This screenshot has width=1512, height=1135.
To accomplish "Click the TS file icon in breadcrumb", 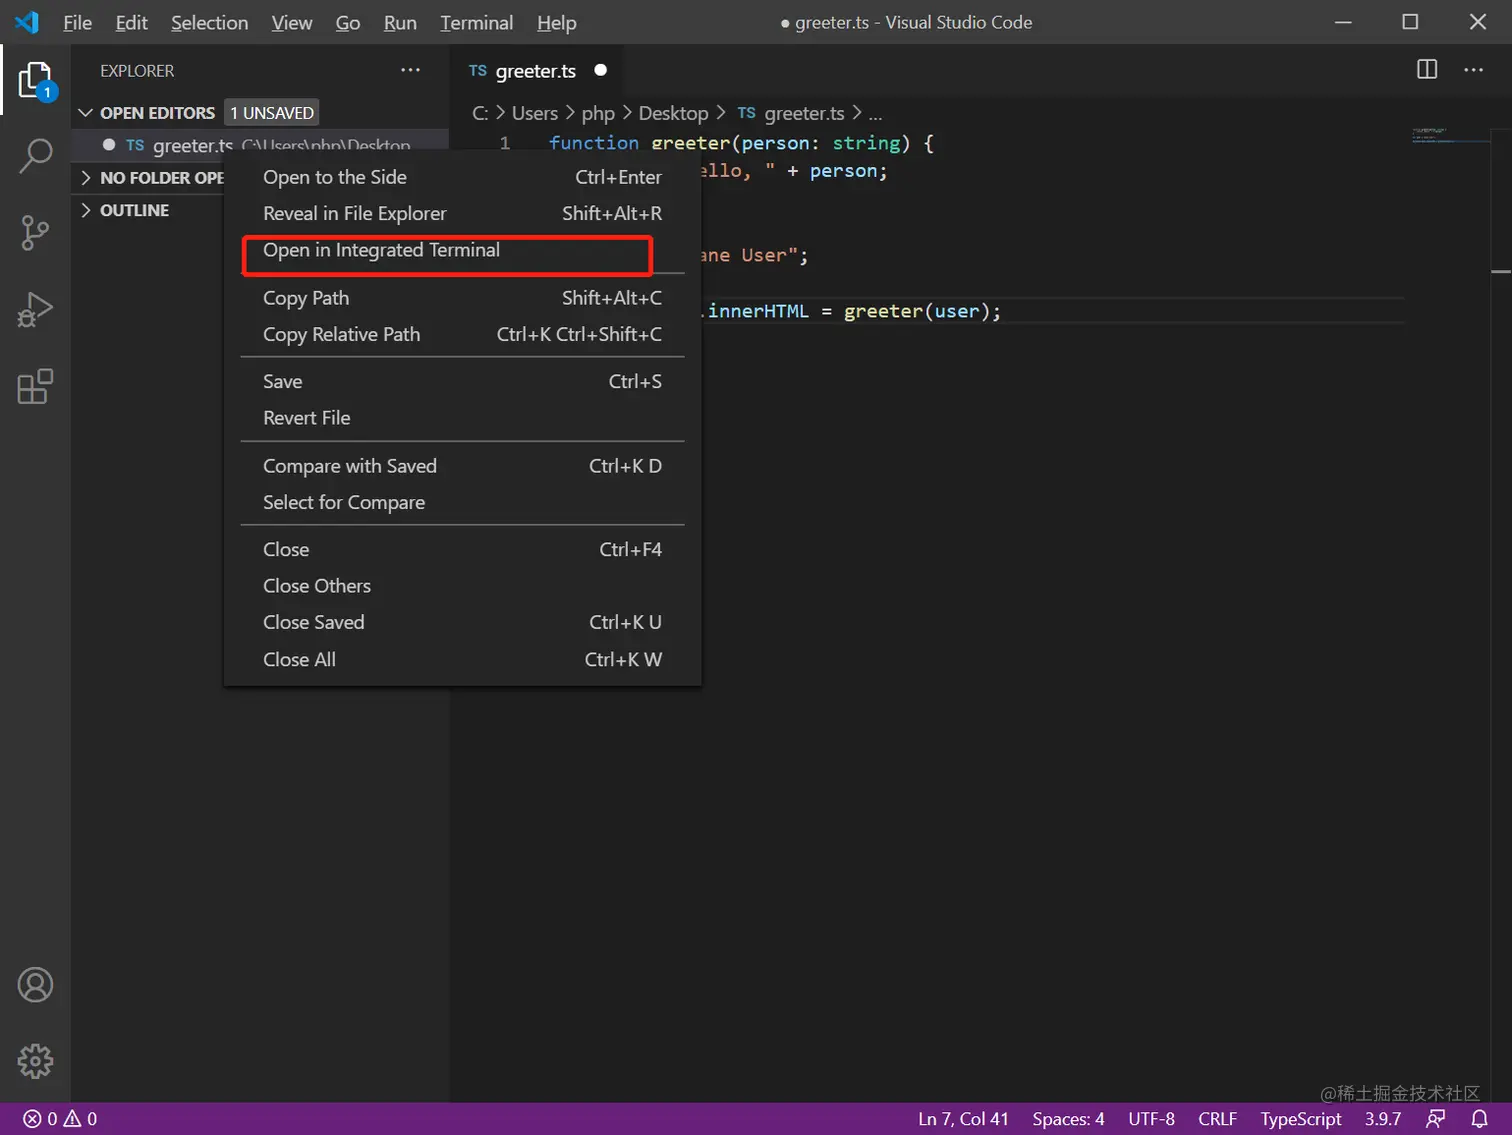I will [746, 113].
